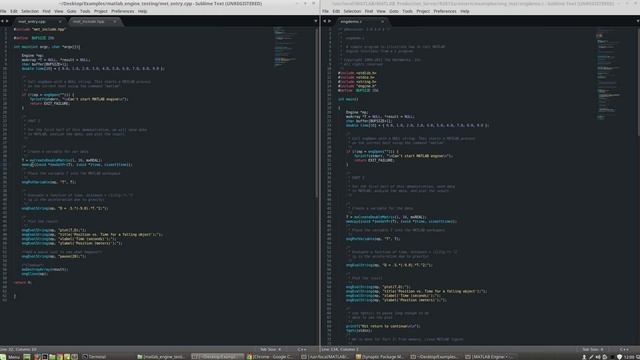
Task: Open tab list dropdown in right window
Action: (638, 21)
